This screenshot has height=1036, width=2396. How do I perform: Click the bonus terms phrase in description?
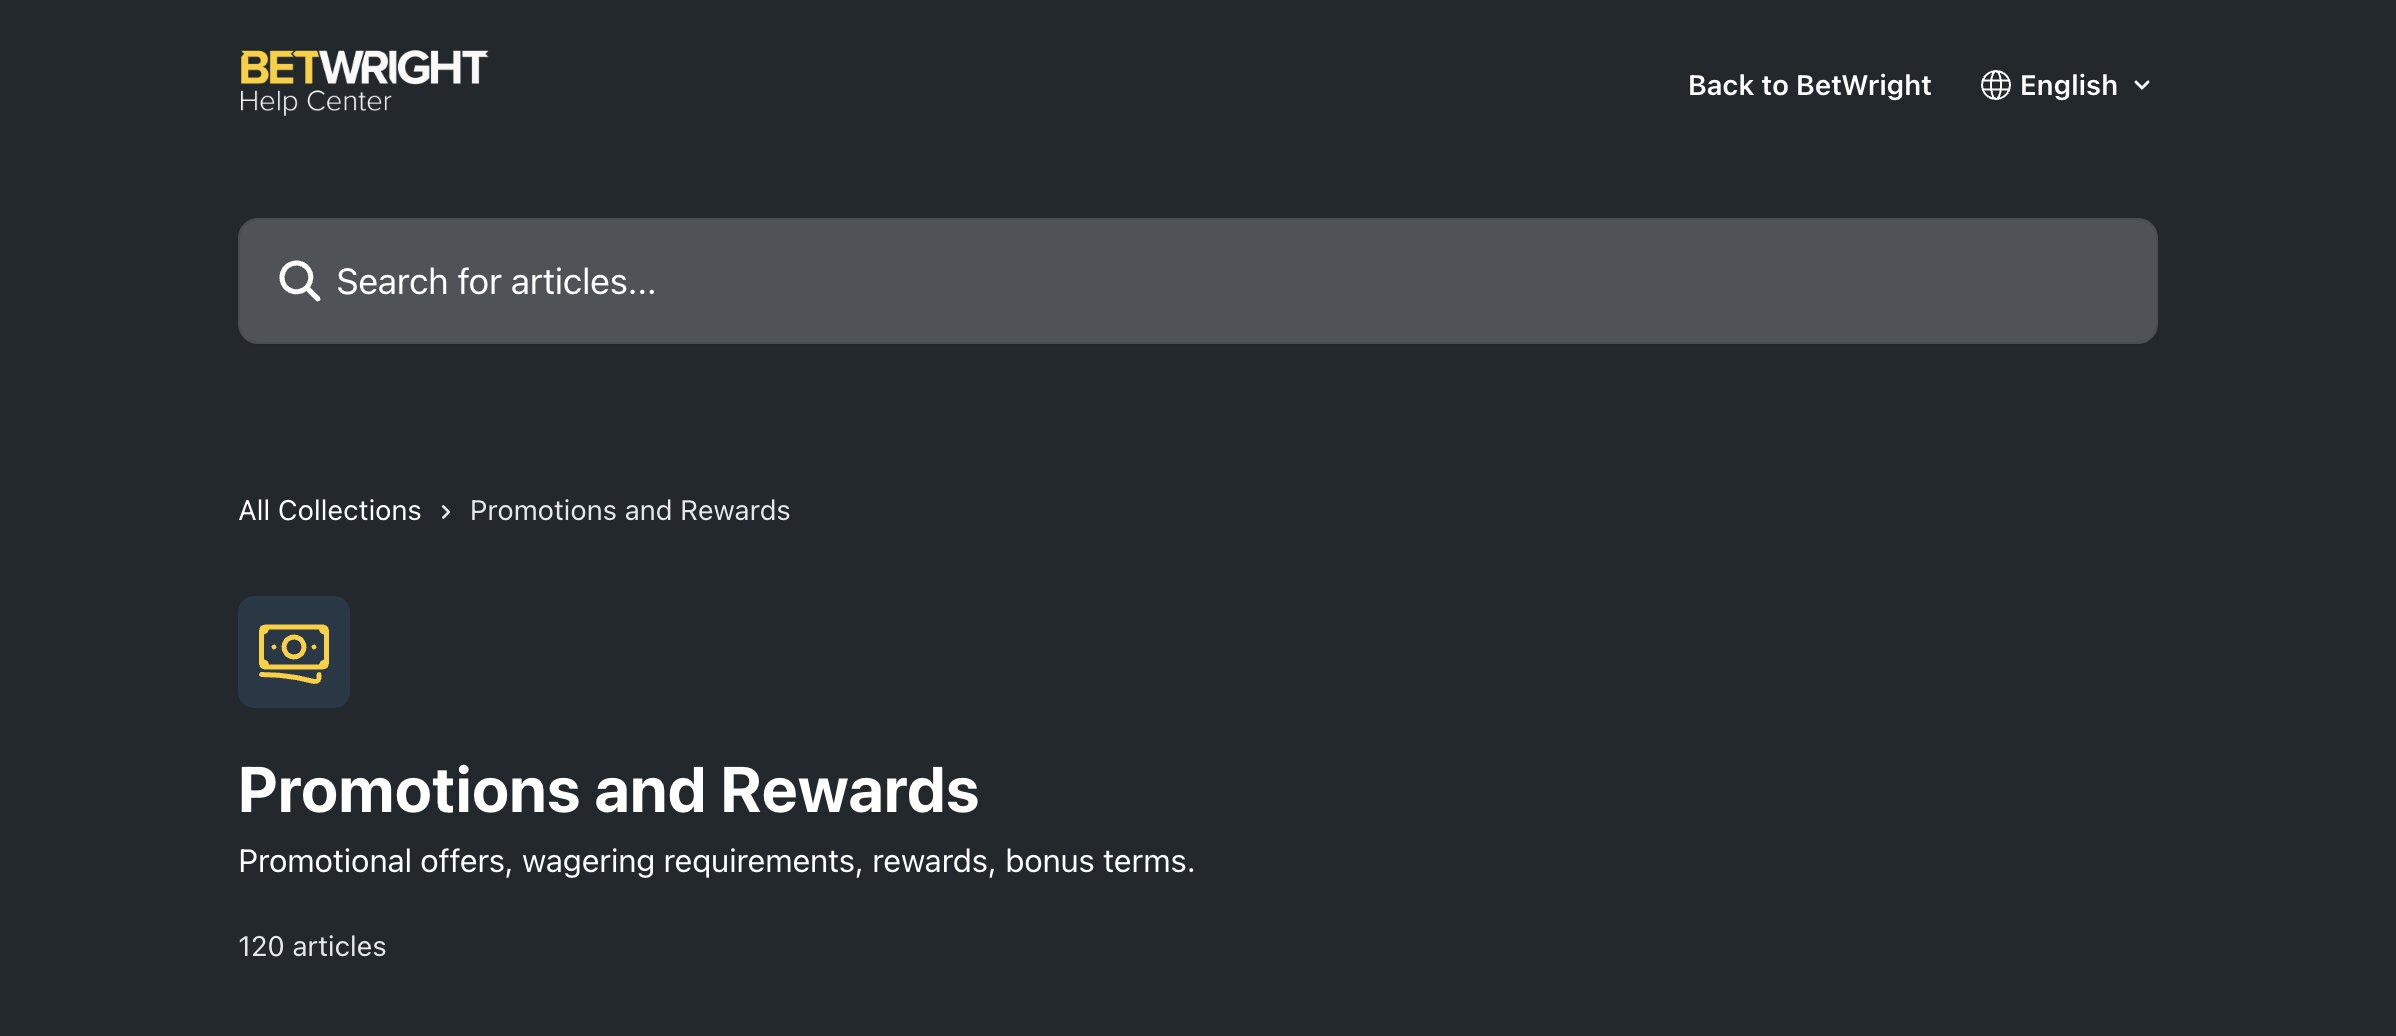click(1098, 861)
